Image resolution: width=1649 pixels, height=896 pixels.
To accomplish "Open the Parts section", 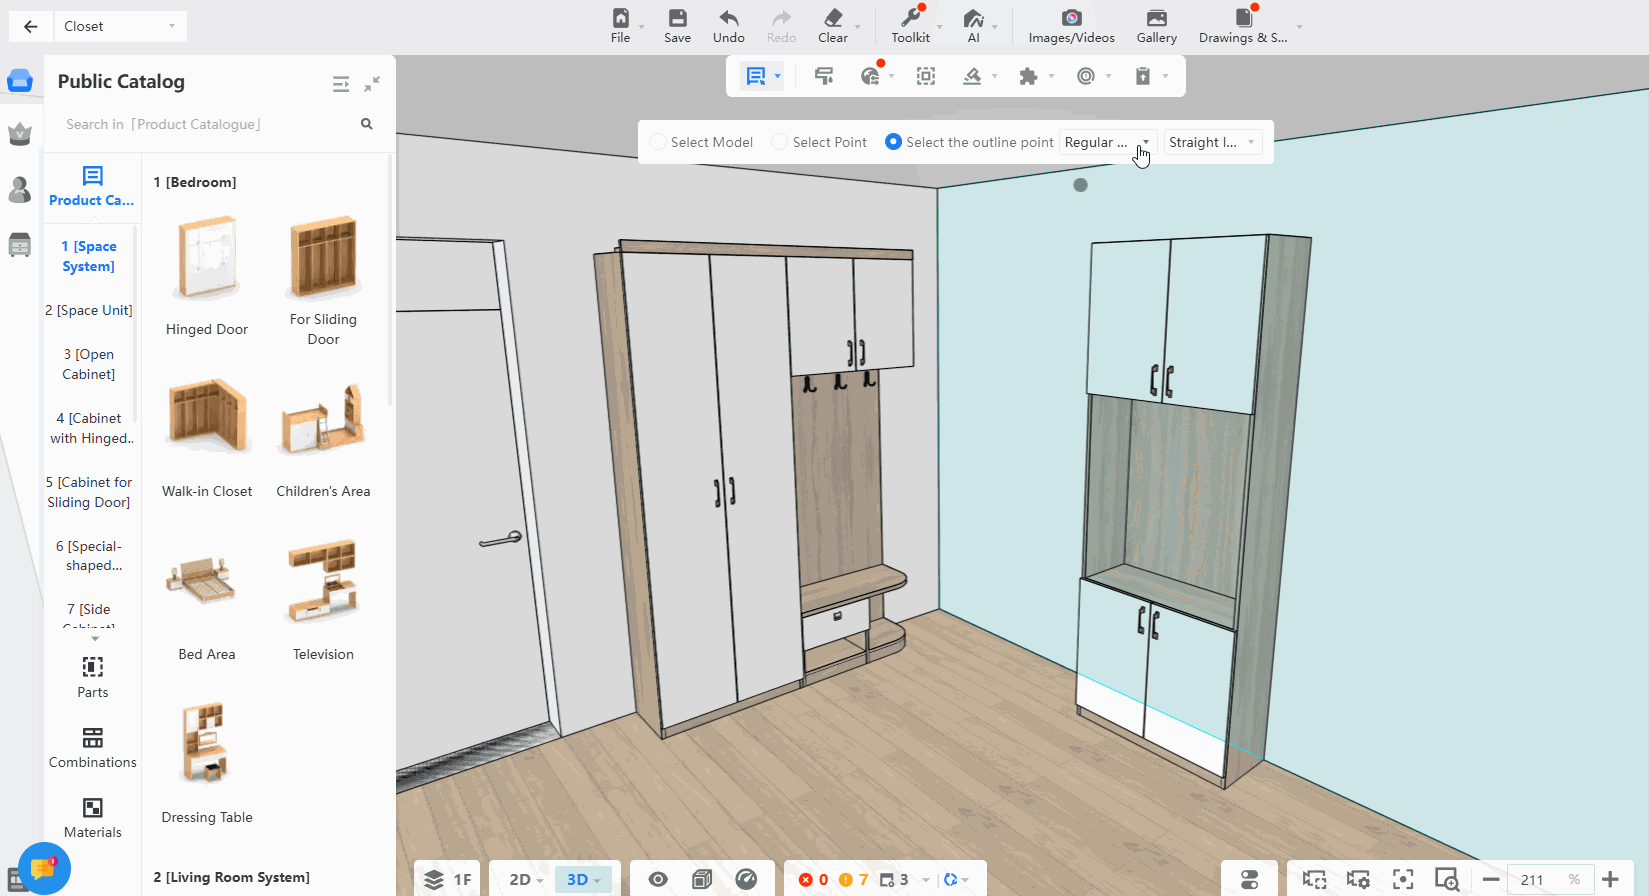I will (93, 677).
